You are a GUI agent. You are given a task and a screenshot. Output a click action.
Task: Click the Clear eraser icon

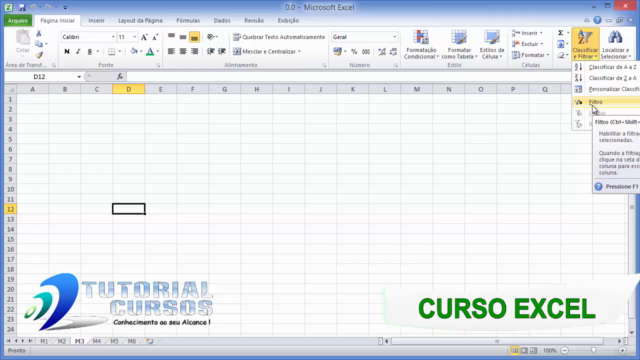(x=561, y=55)
